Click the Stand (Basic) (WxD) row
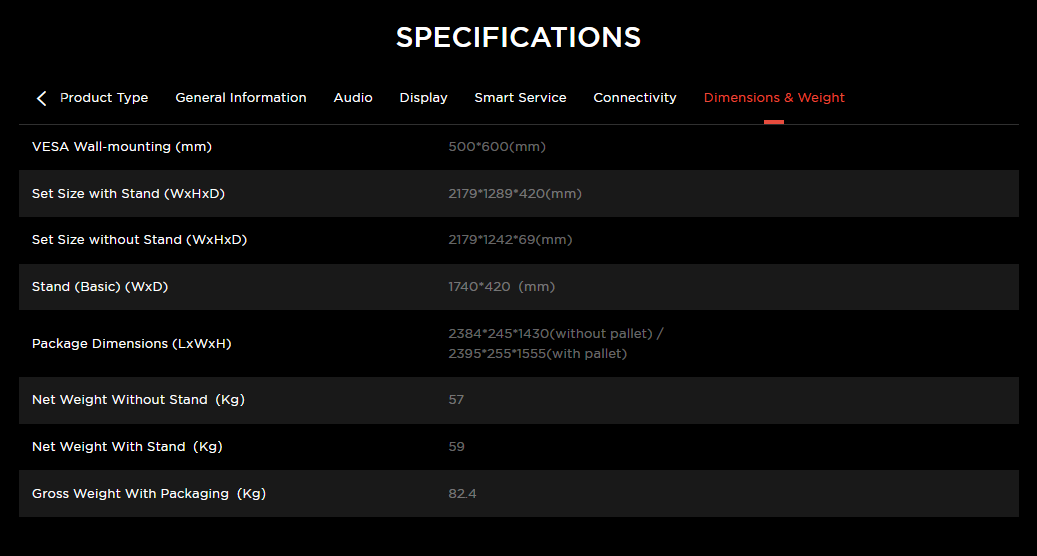Screen dimensions: 1037x556 pos(518,287)
